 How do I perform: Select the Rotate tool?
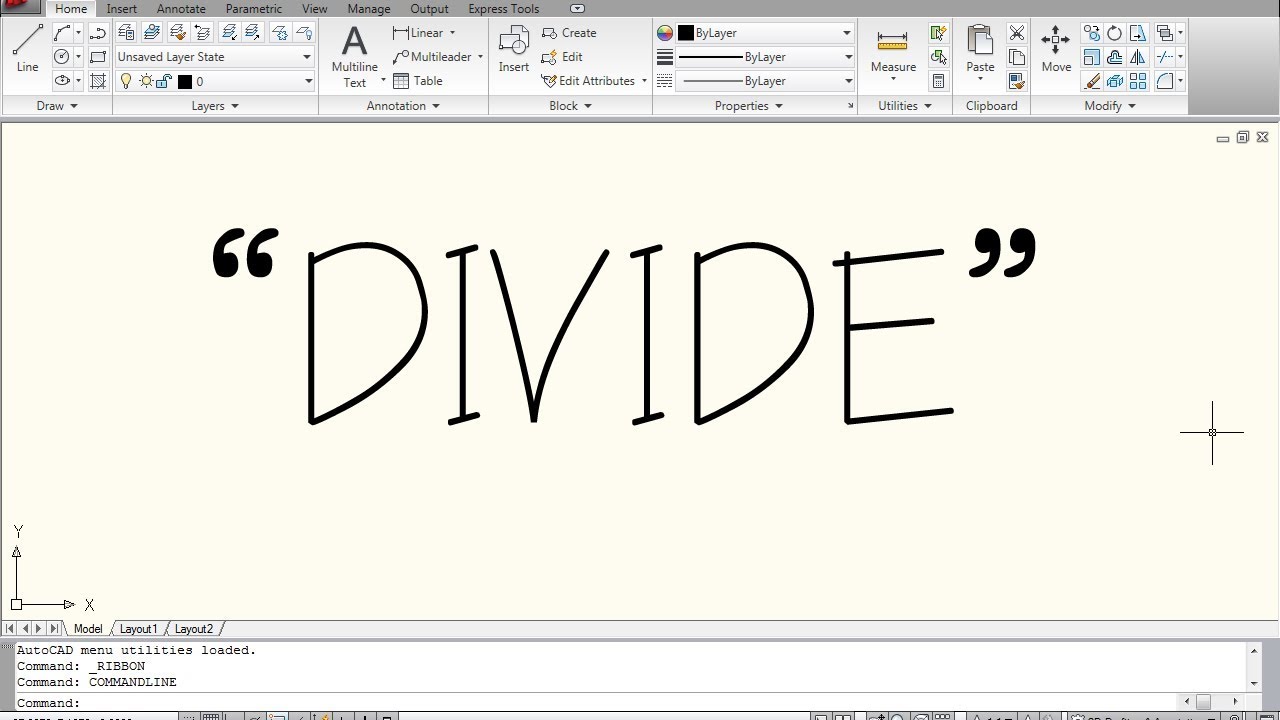click(x=1114, y=33)
